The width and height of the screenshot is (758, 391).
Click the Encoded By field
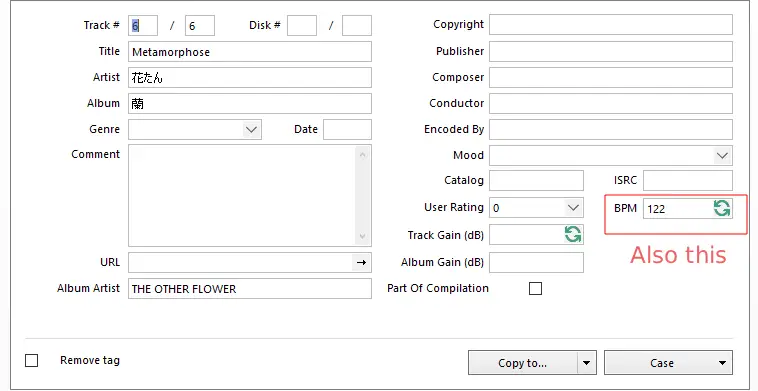pos(611,130)
